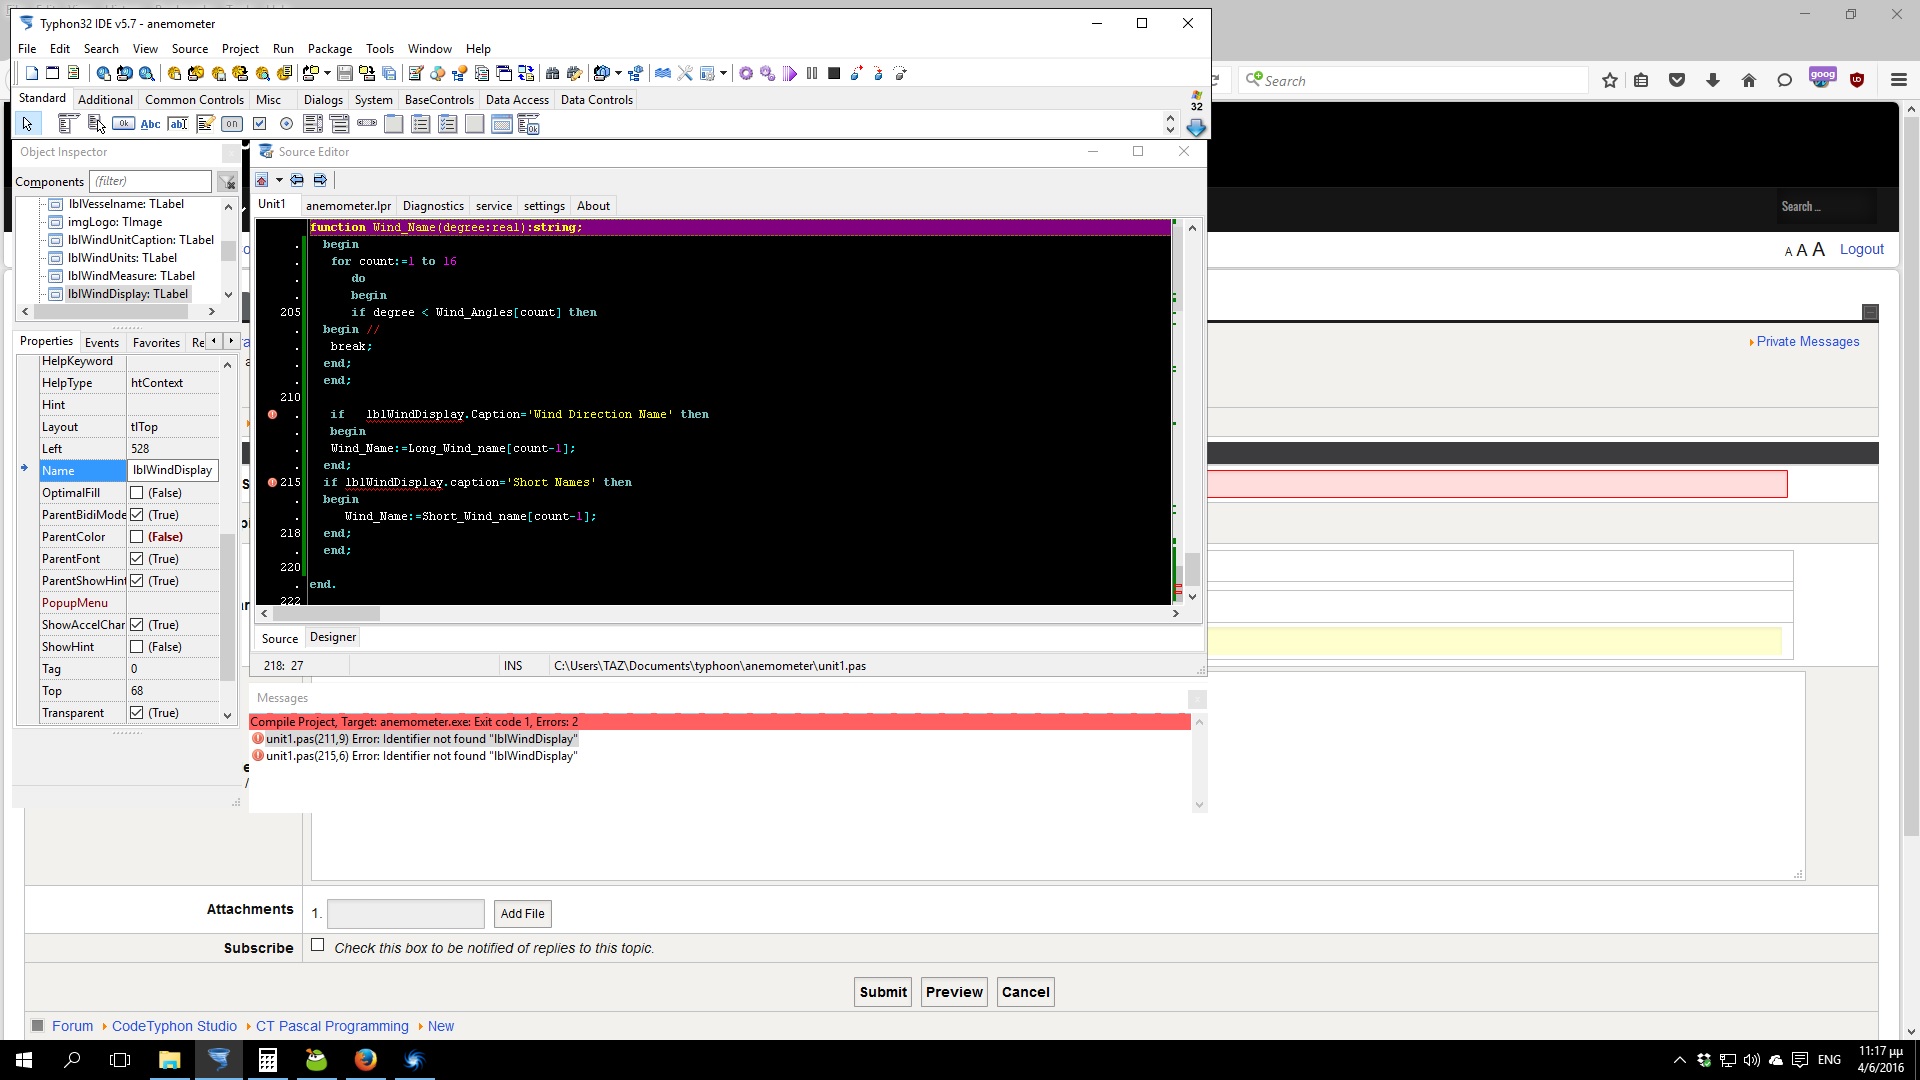Click the binoculars Find toolbar icon
Viewport: 1920px width, 1080px height.
pos(552,73)
